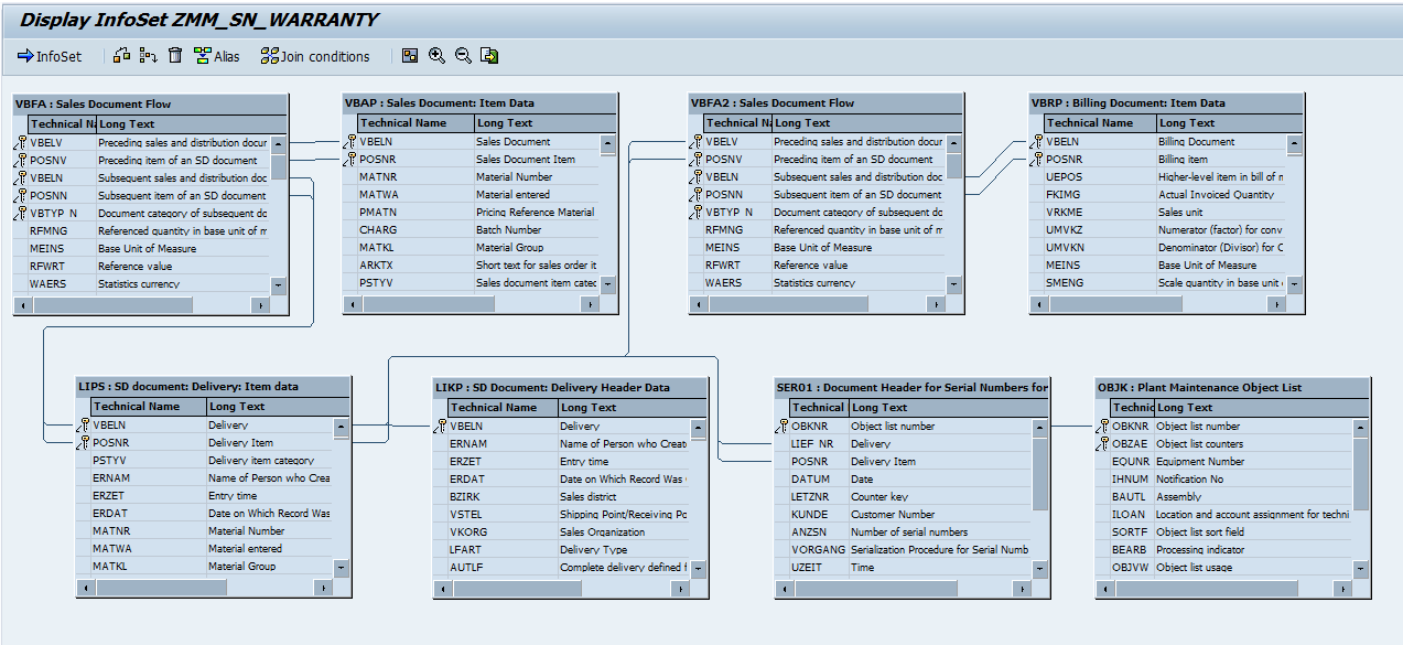Zoom out with the magnifier minus icon
Image resolution: width=1404 pixels, height=646 pixels.
(x=462, y=56)
